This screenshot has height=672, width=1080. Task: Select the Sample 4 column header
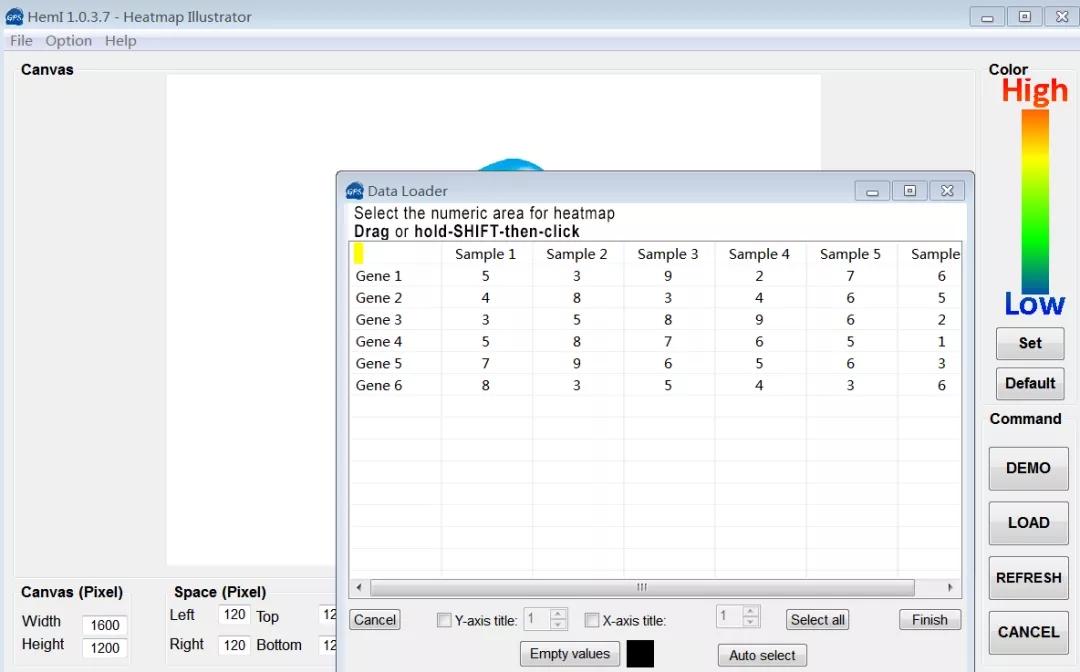pos(759,253)
